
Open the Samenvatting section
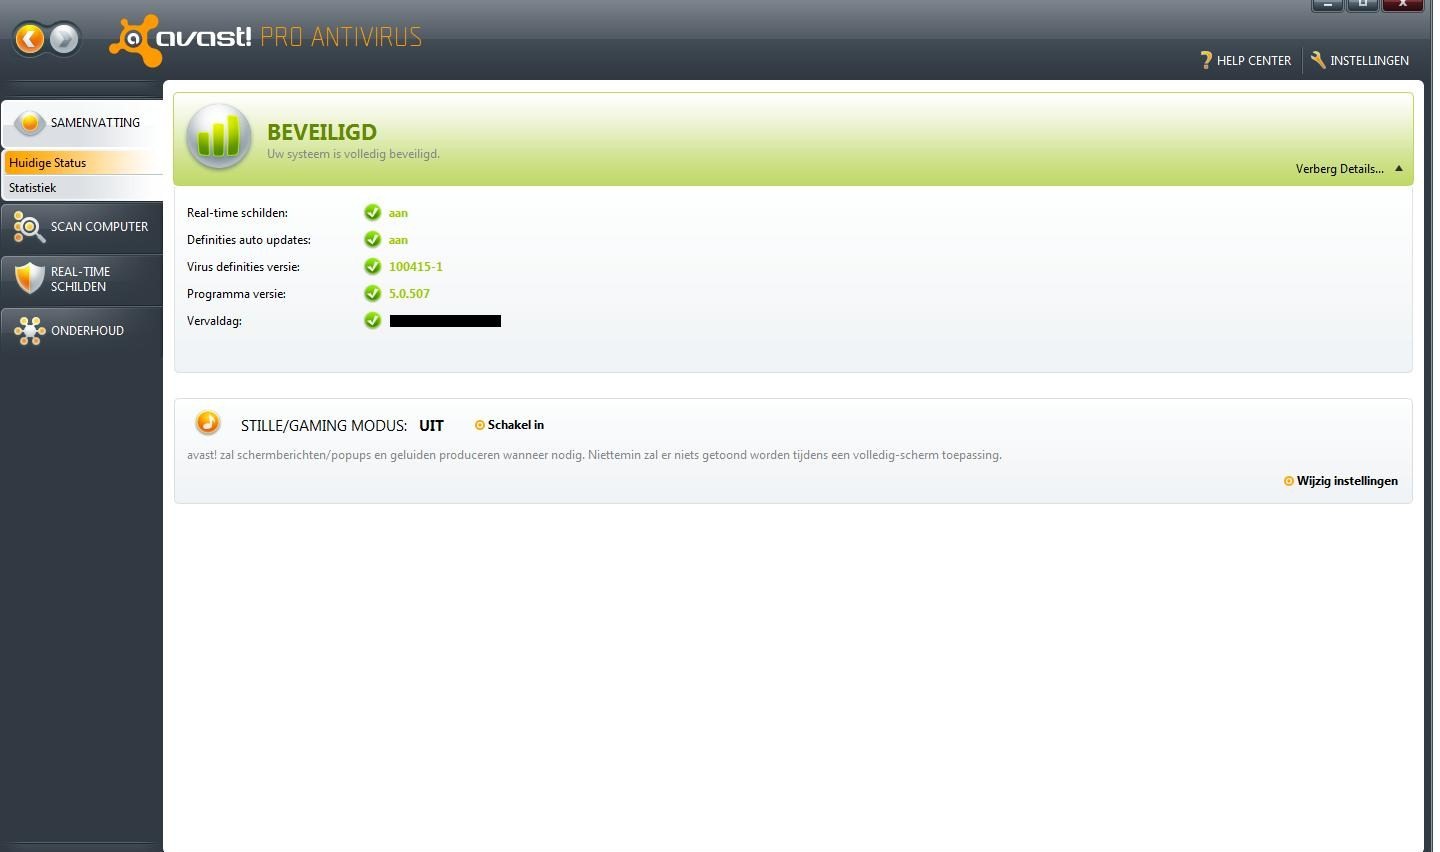82,123
